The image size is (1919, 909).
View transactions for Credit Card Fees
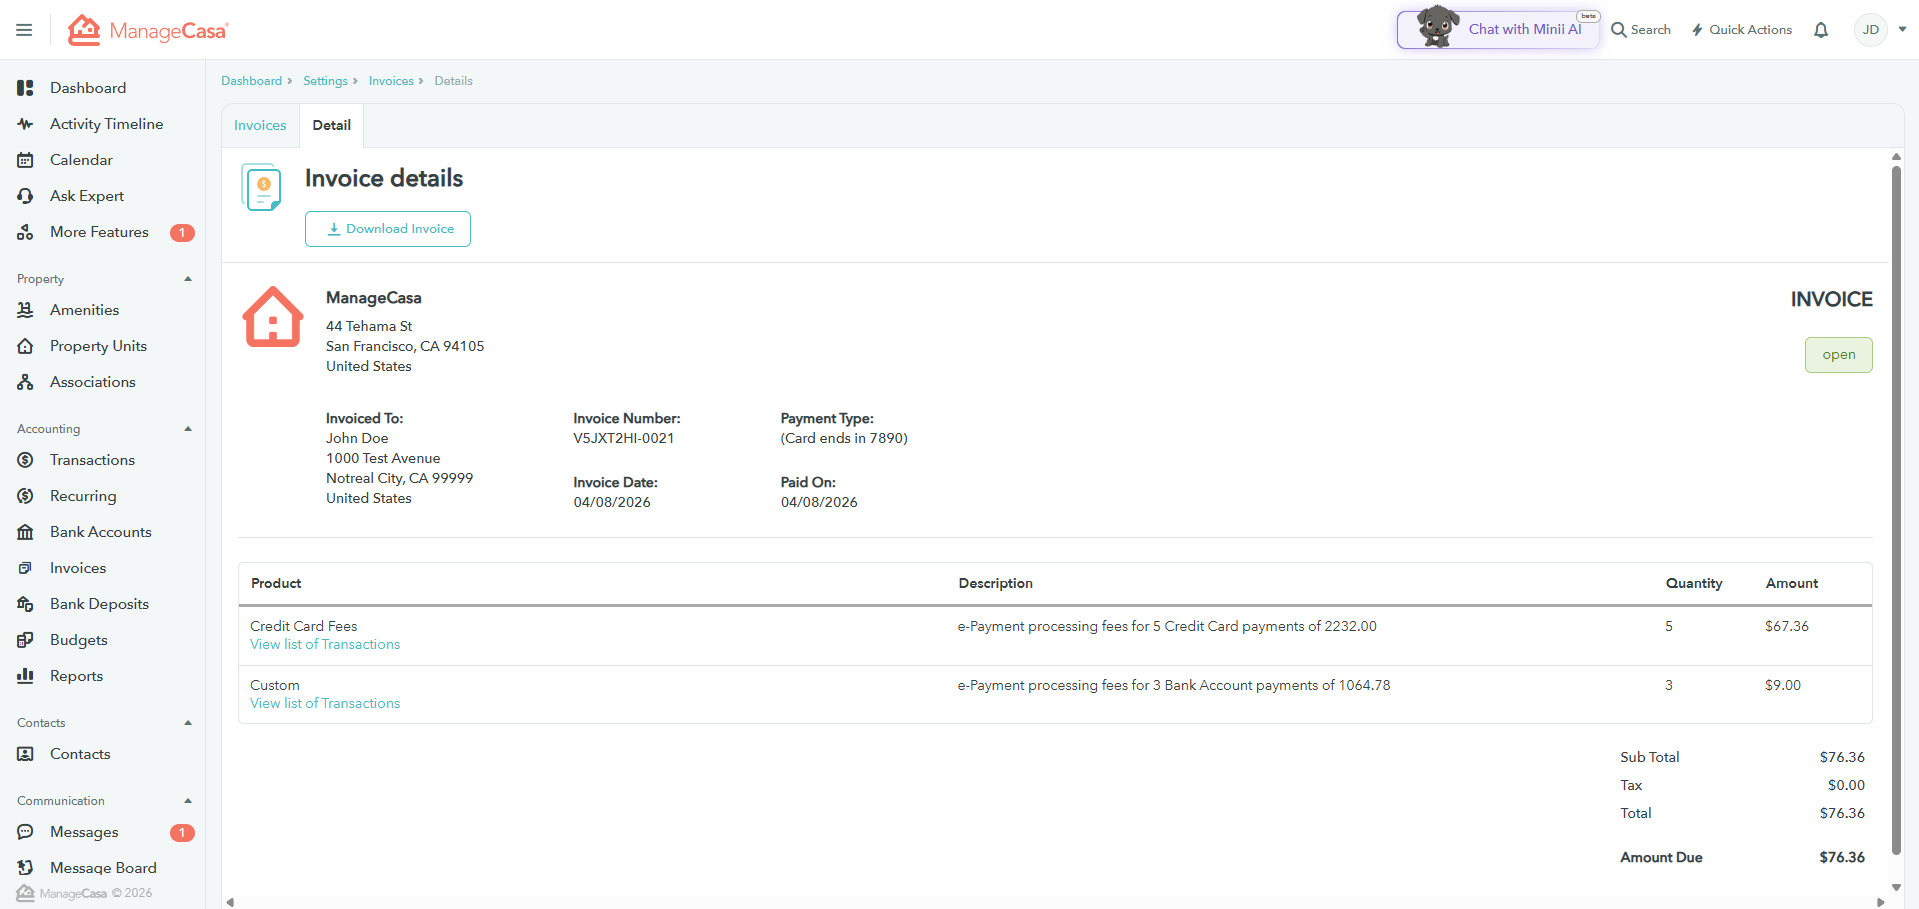(325, 645)
